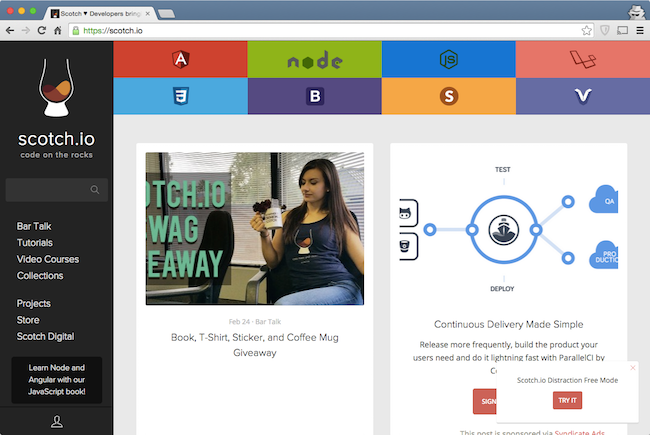This screenshot has height=435, width=650.
Task: Go to Video Courses section
Action: point(48,259)
